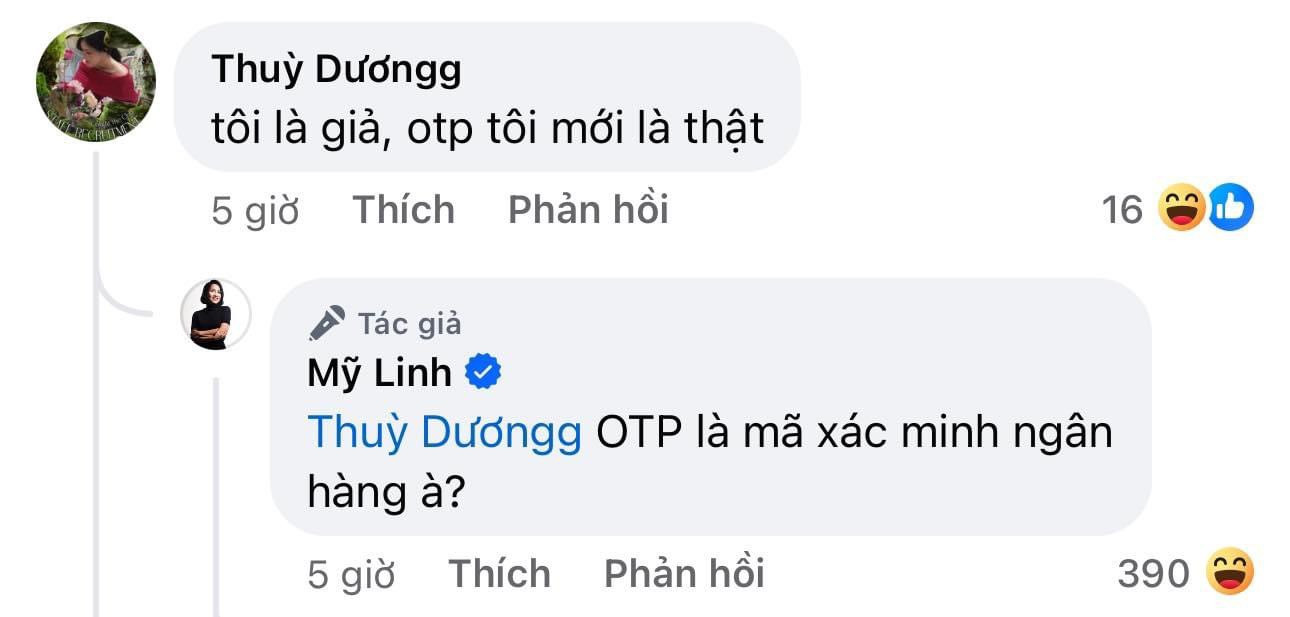Viewport: 1290px width, 617px height.
Task: View the 16 reactions count
Action: pos(1122,210)
